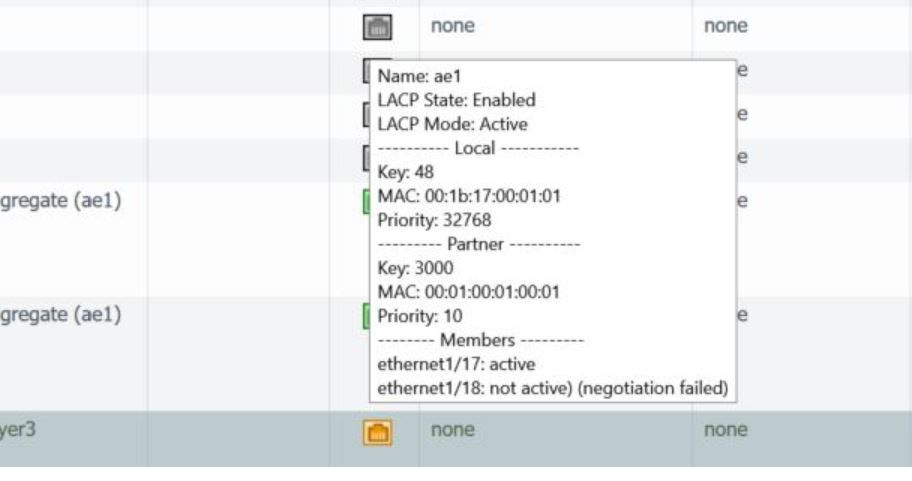Viewport: 912px width, 481px height.
Task: Click rightmost 'none' in the highlighted row
Action: (x=726, y=430)
